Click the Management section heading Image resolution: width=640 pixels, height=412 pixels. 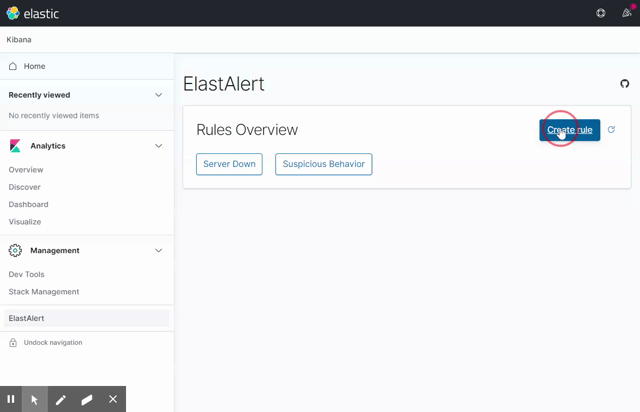pos(55,250)
